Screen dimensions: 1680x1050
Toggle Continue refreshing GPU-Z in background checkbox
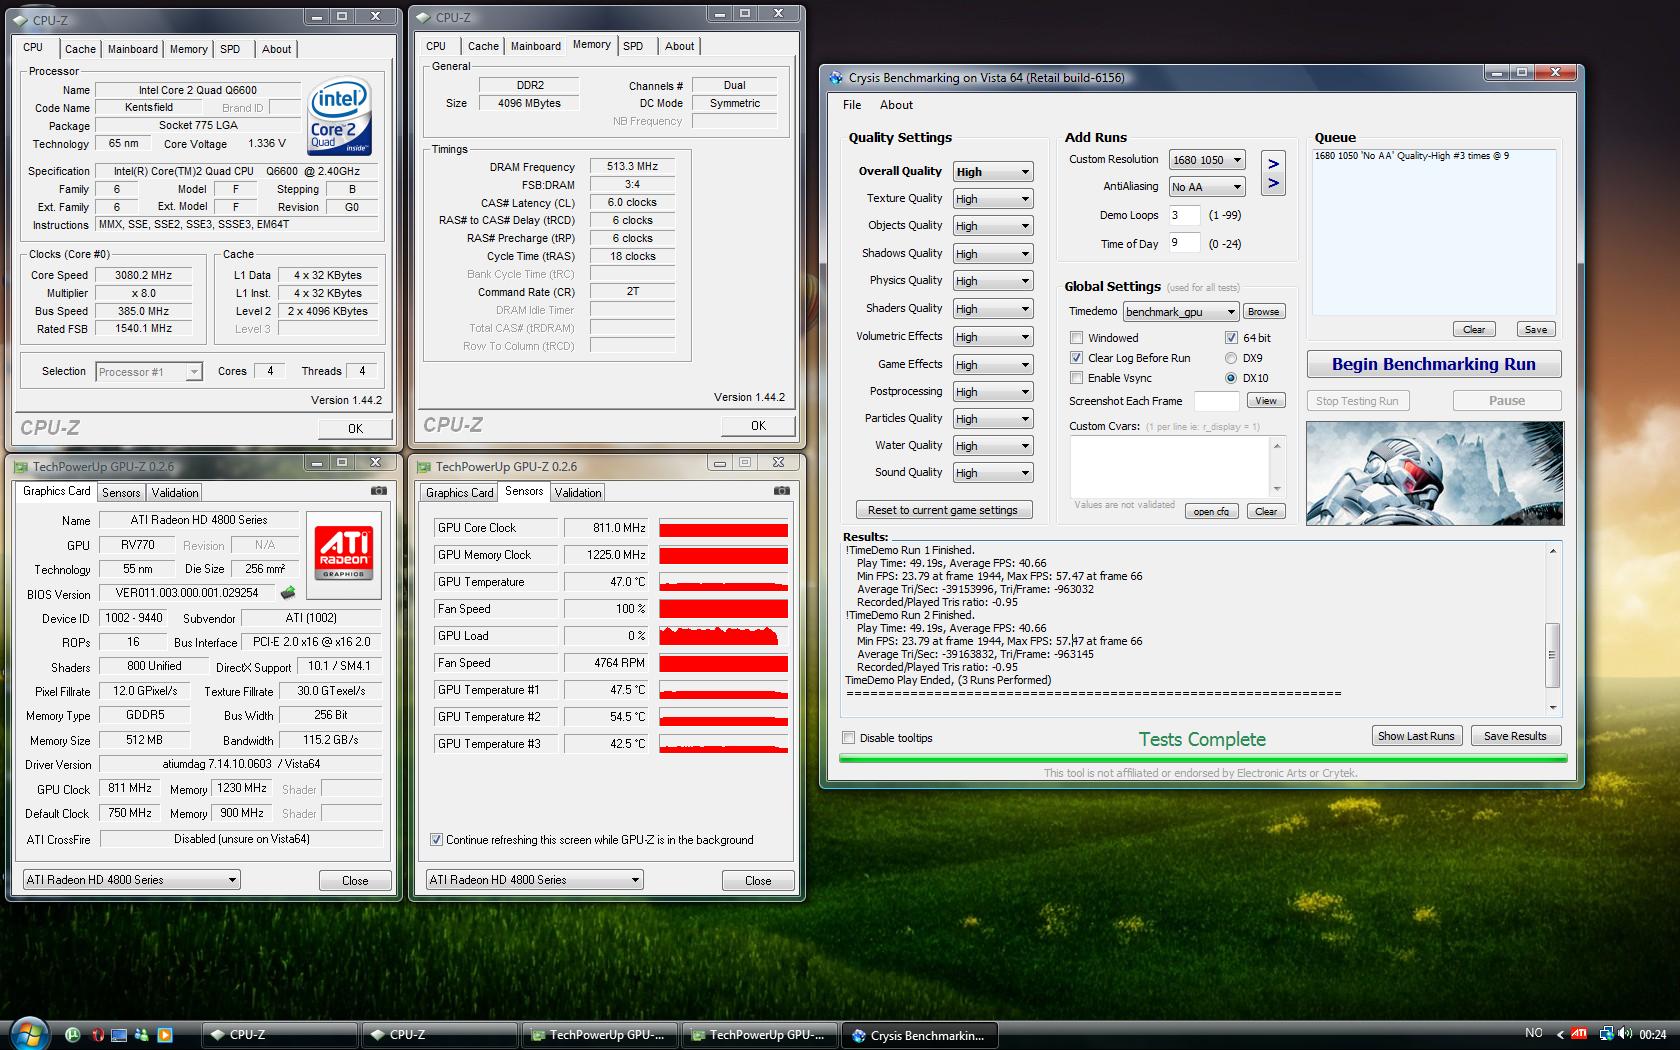click(436, 840)
